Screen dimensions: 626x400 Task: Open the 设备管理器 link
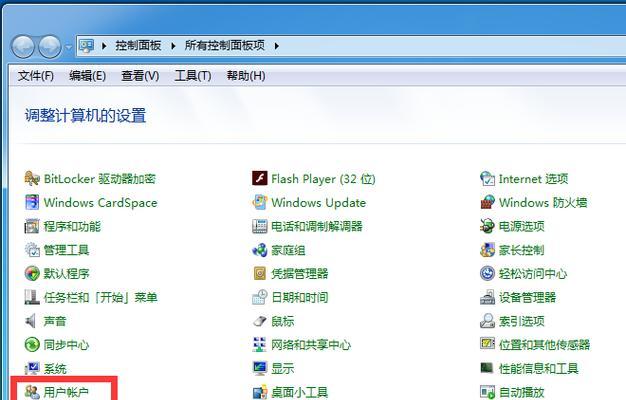pyautogui.click(x=527, y=297)
